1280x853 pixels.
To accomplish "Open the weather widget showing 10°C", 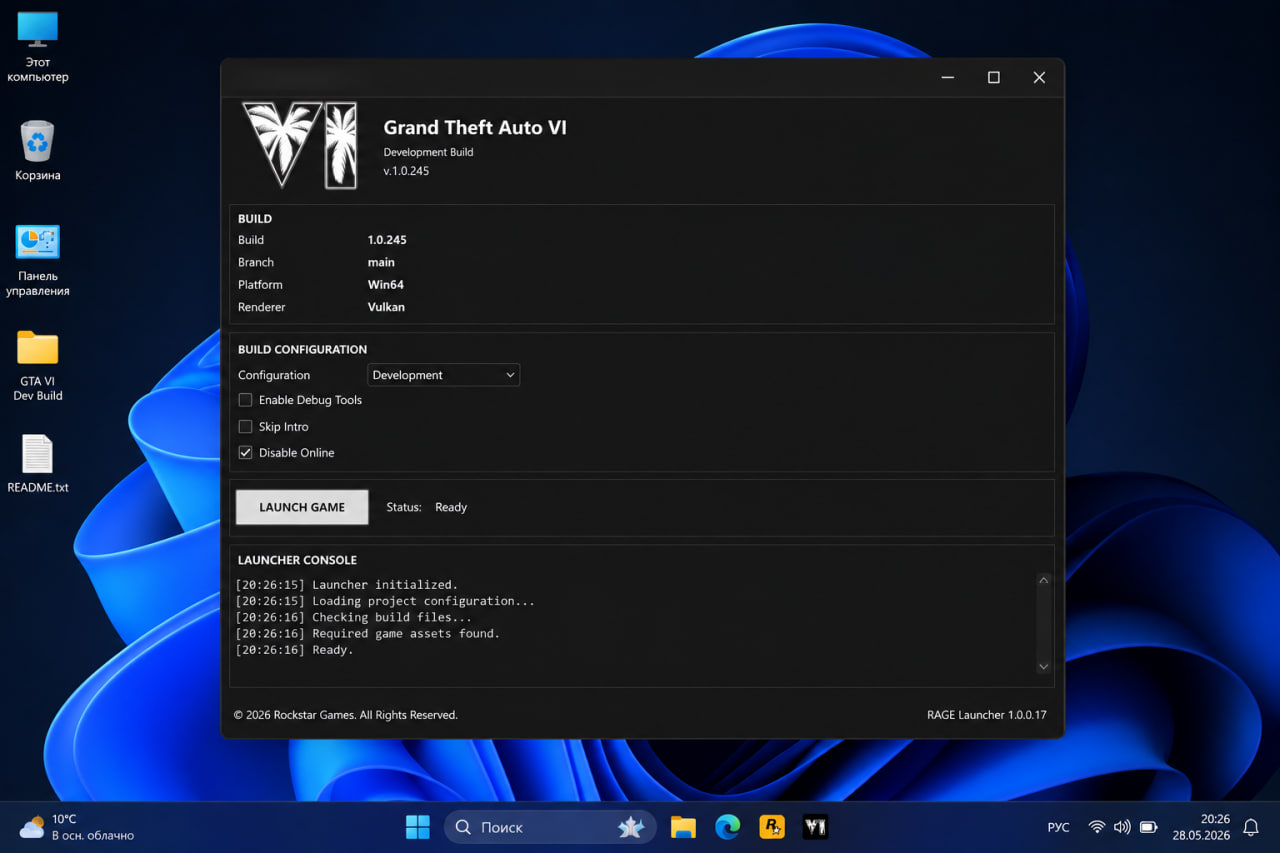I will pos(77,827).
